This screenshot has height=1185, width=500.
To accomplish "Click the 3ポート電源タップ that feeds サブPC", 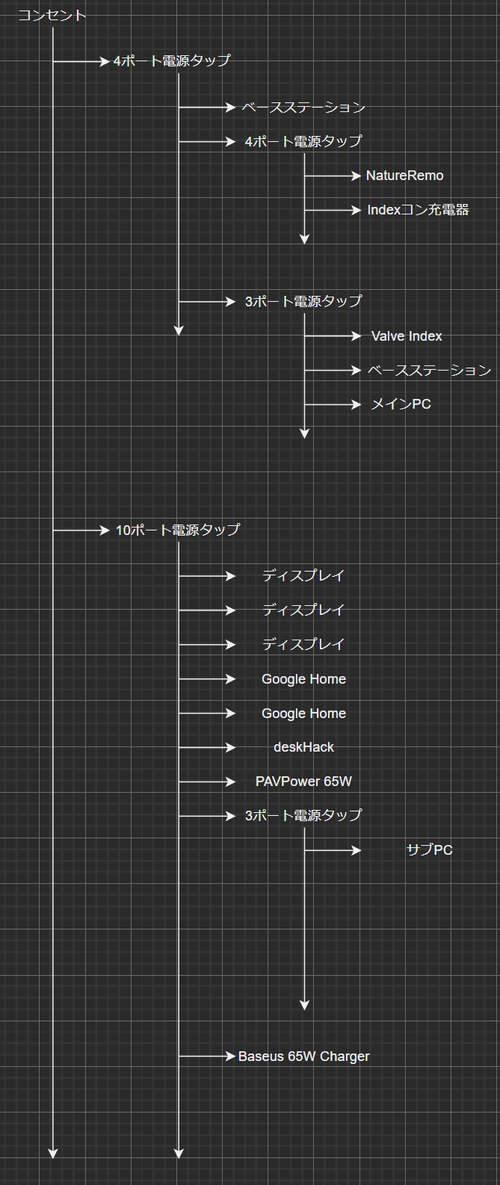I will [x=304, y=815].
